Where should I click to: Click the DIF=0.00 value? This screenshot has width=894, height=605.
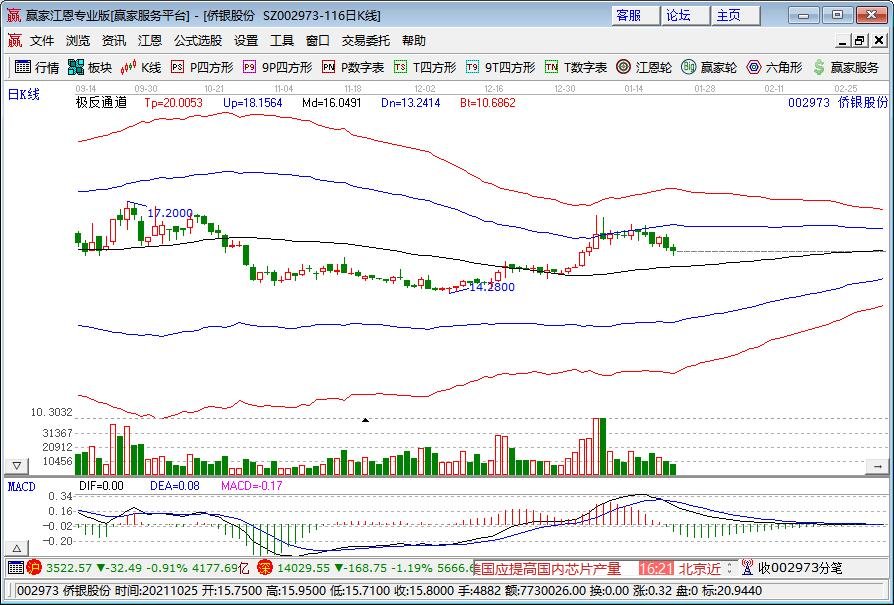101,486
